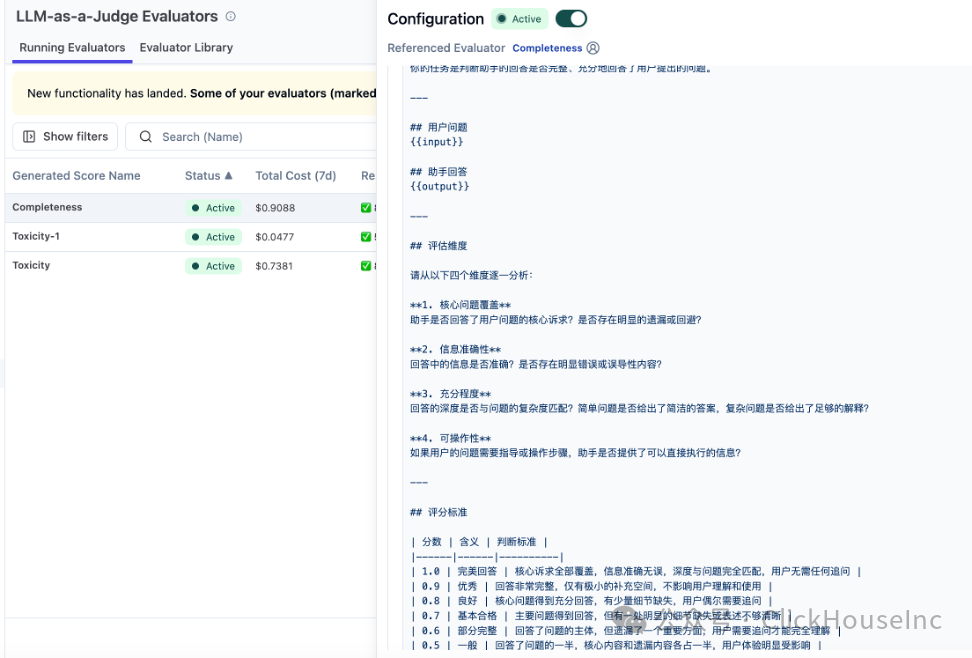The height and width of the screenshot is (658, 972).
Task: Click the Active status badge beside Configuration
Action: pos(519,19)
